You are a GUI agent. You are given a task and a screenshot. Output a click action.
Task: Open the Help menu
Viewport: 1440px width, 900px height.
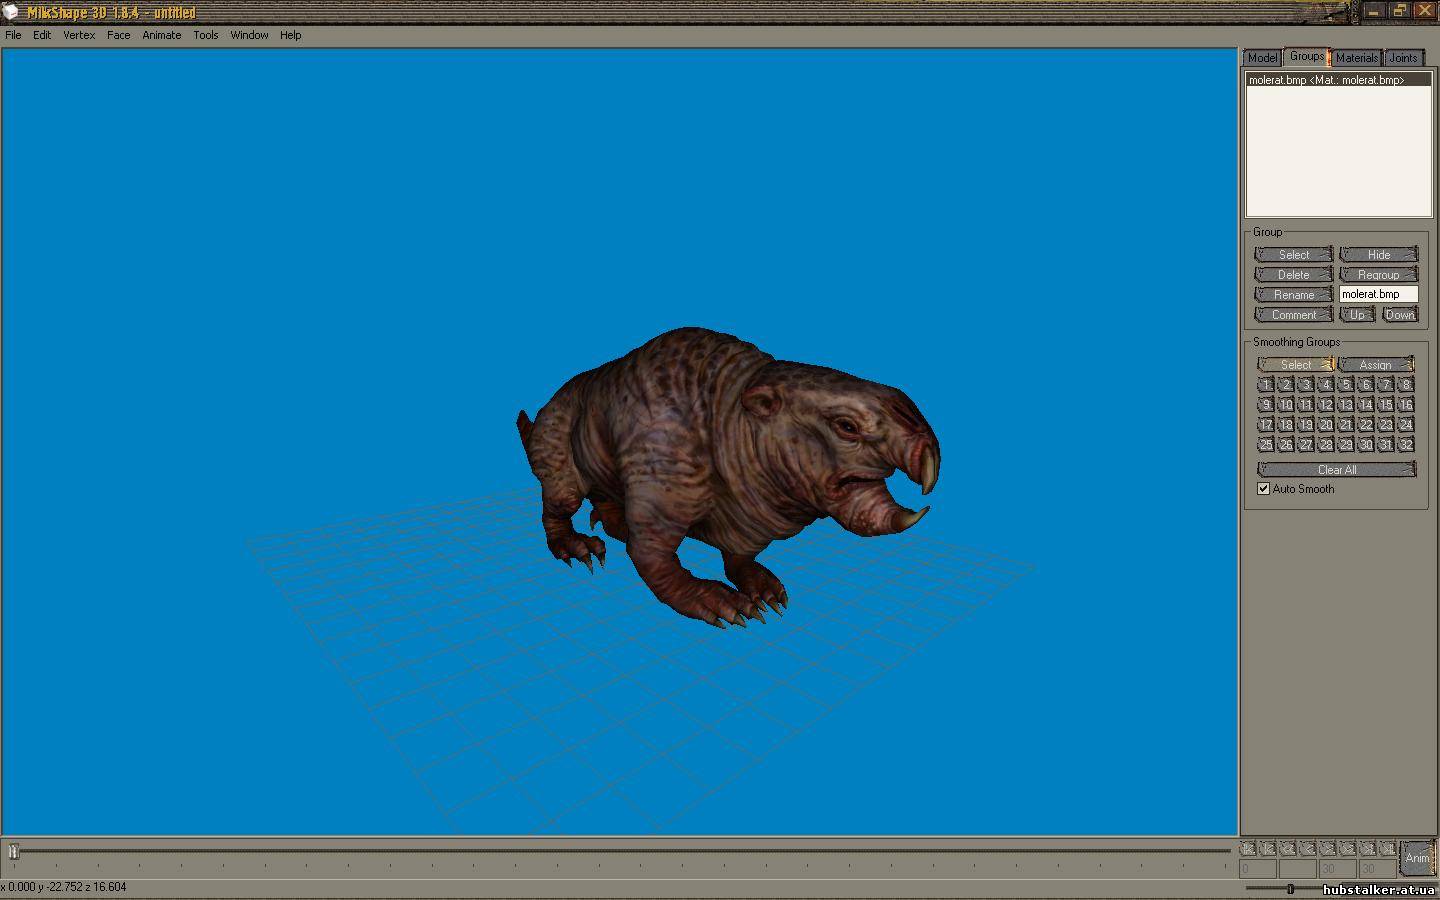click(x=290, y=35)
